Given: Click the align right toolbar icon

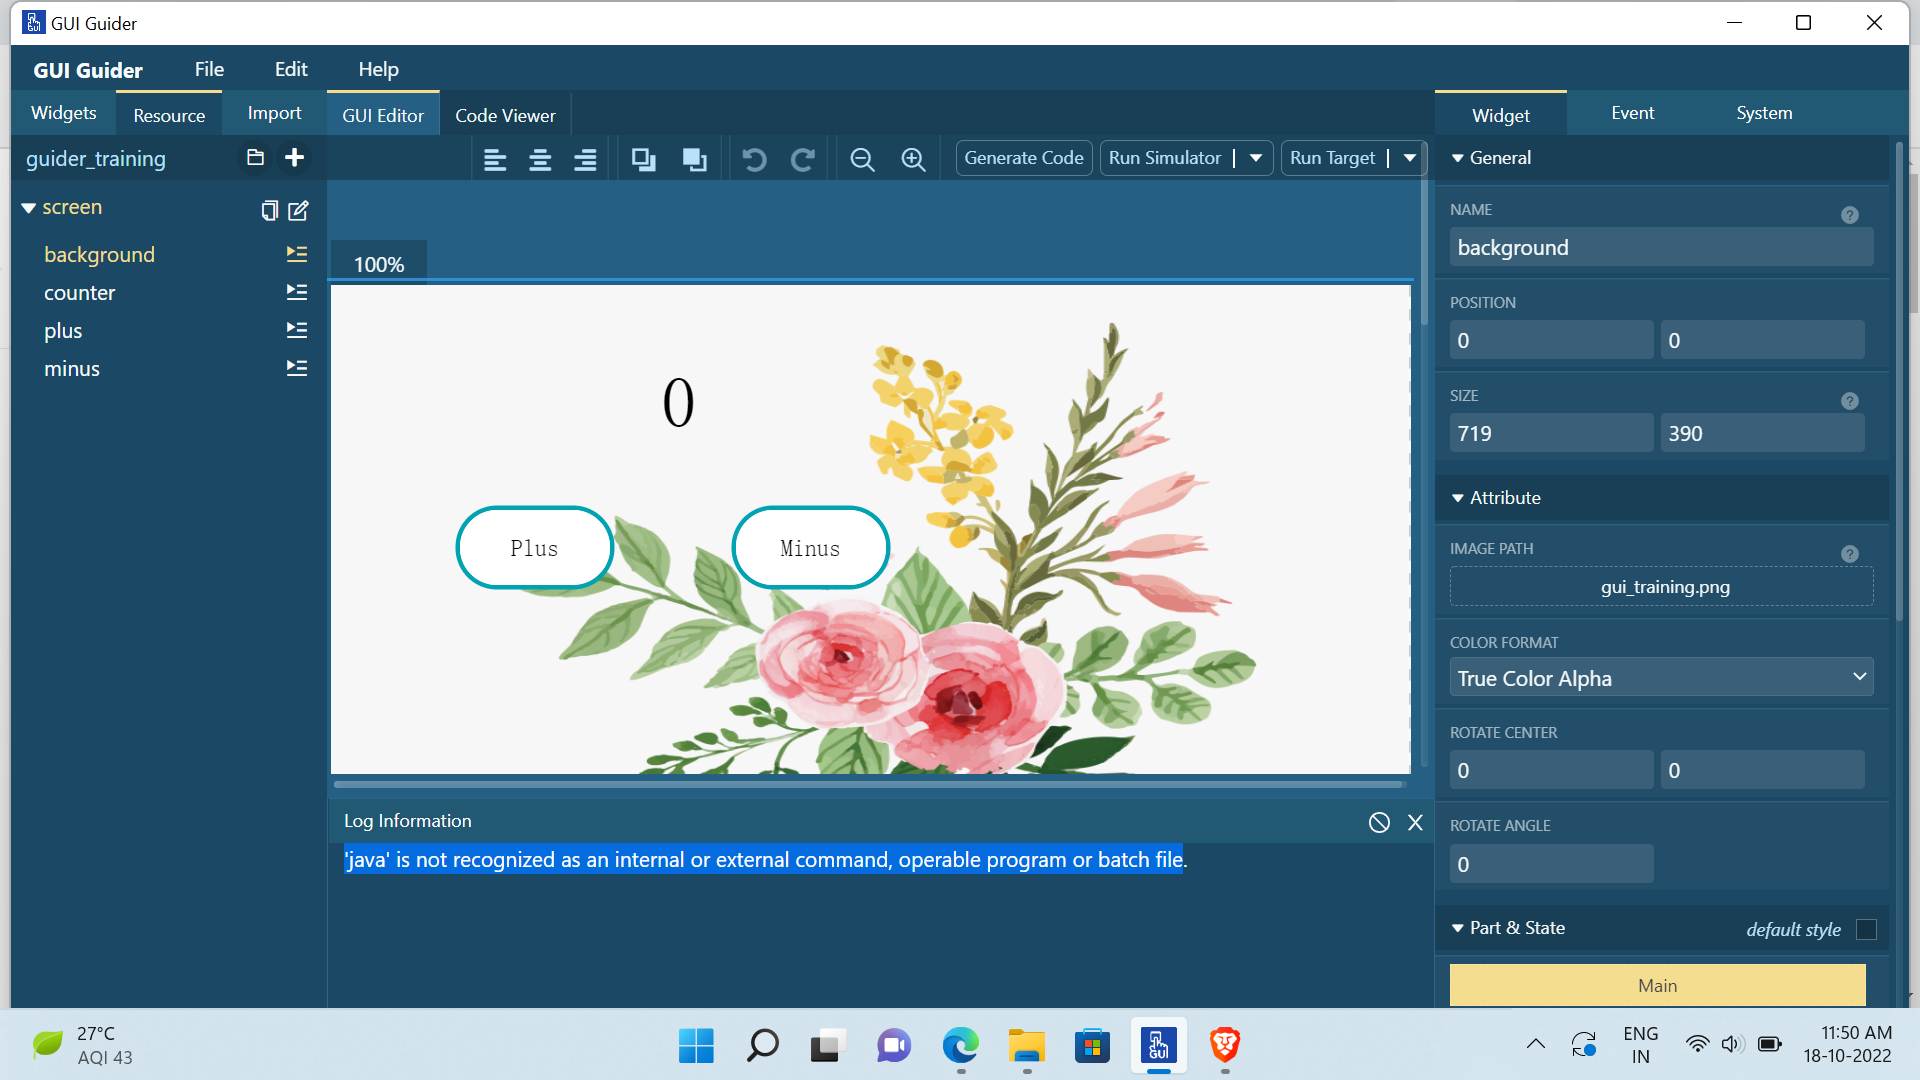Looking at the screenshot, I should 585,159.
